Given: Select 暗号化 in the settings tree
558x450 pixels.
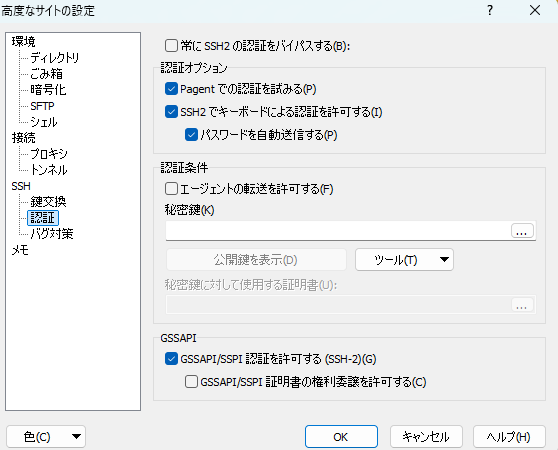Looking at the screenshot, I should coord(48,90).
